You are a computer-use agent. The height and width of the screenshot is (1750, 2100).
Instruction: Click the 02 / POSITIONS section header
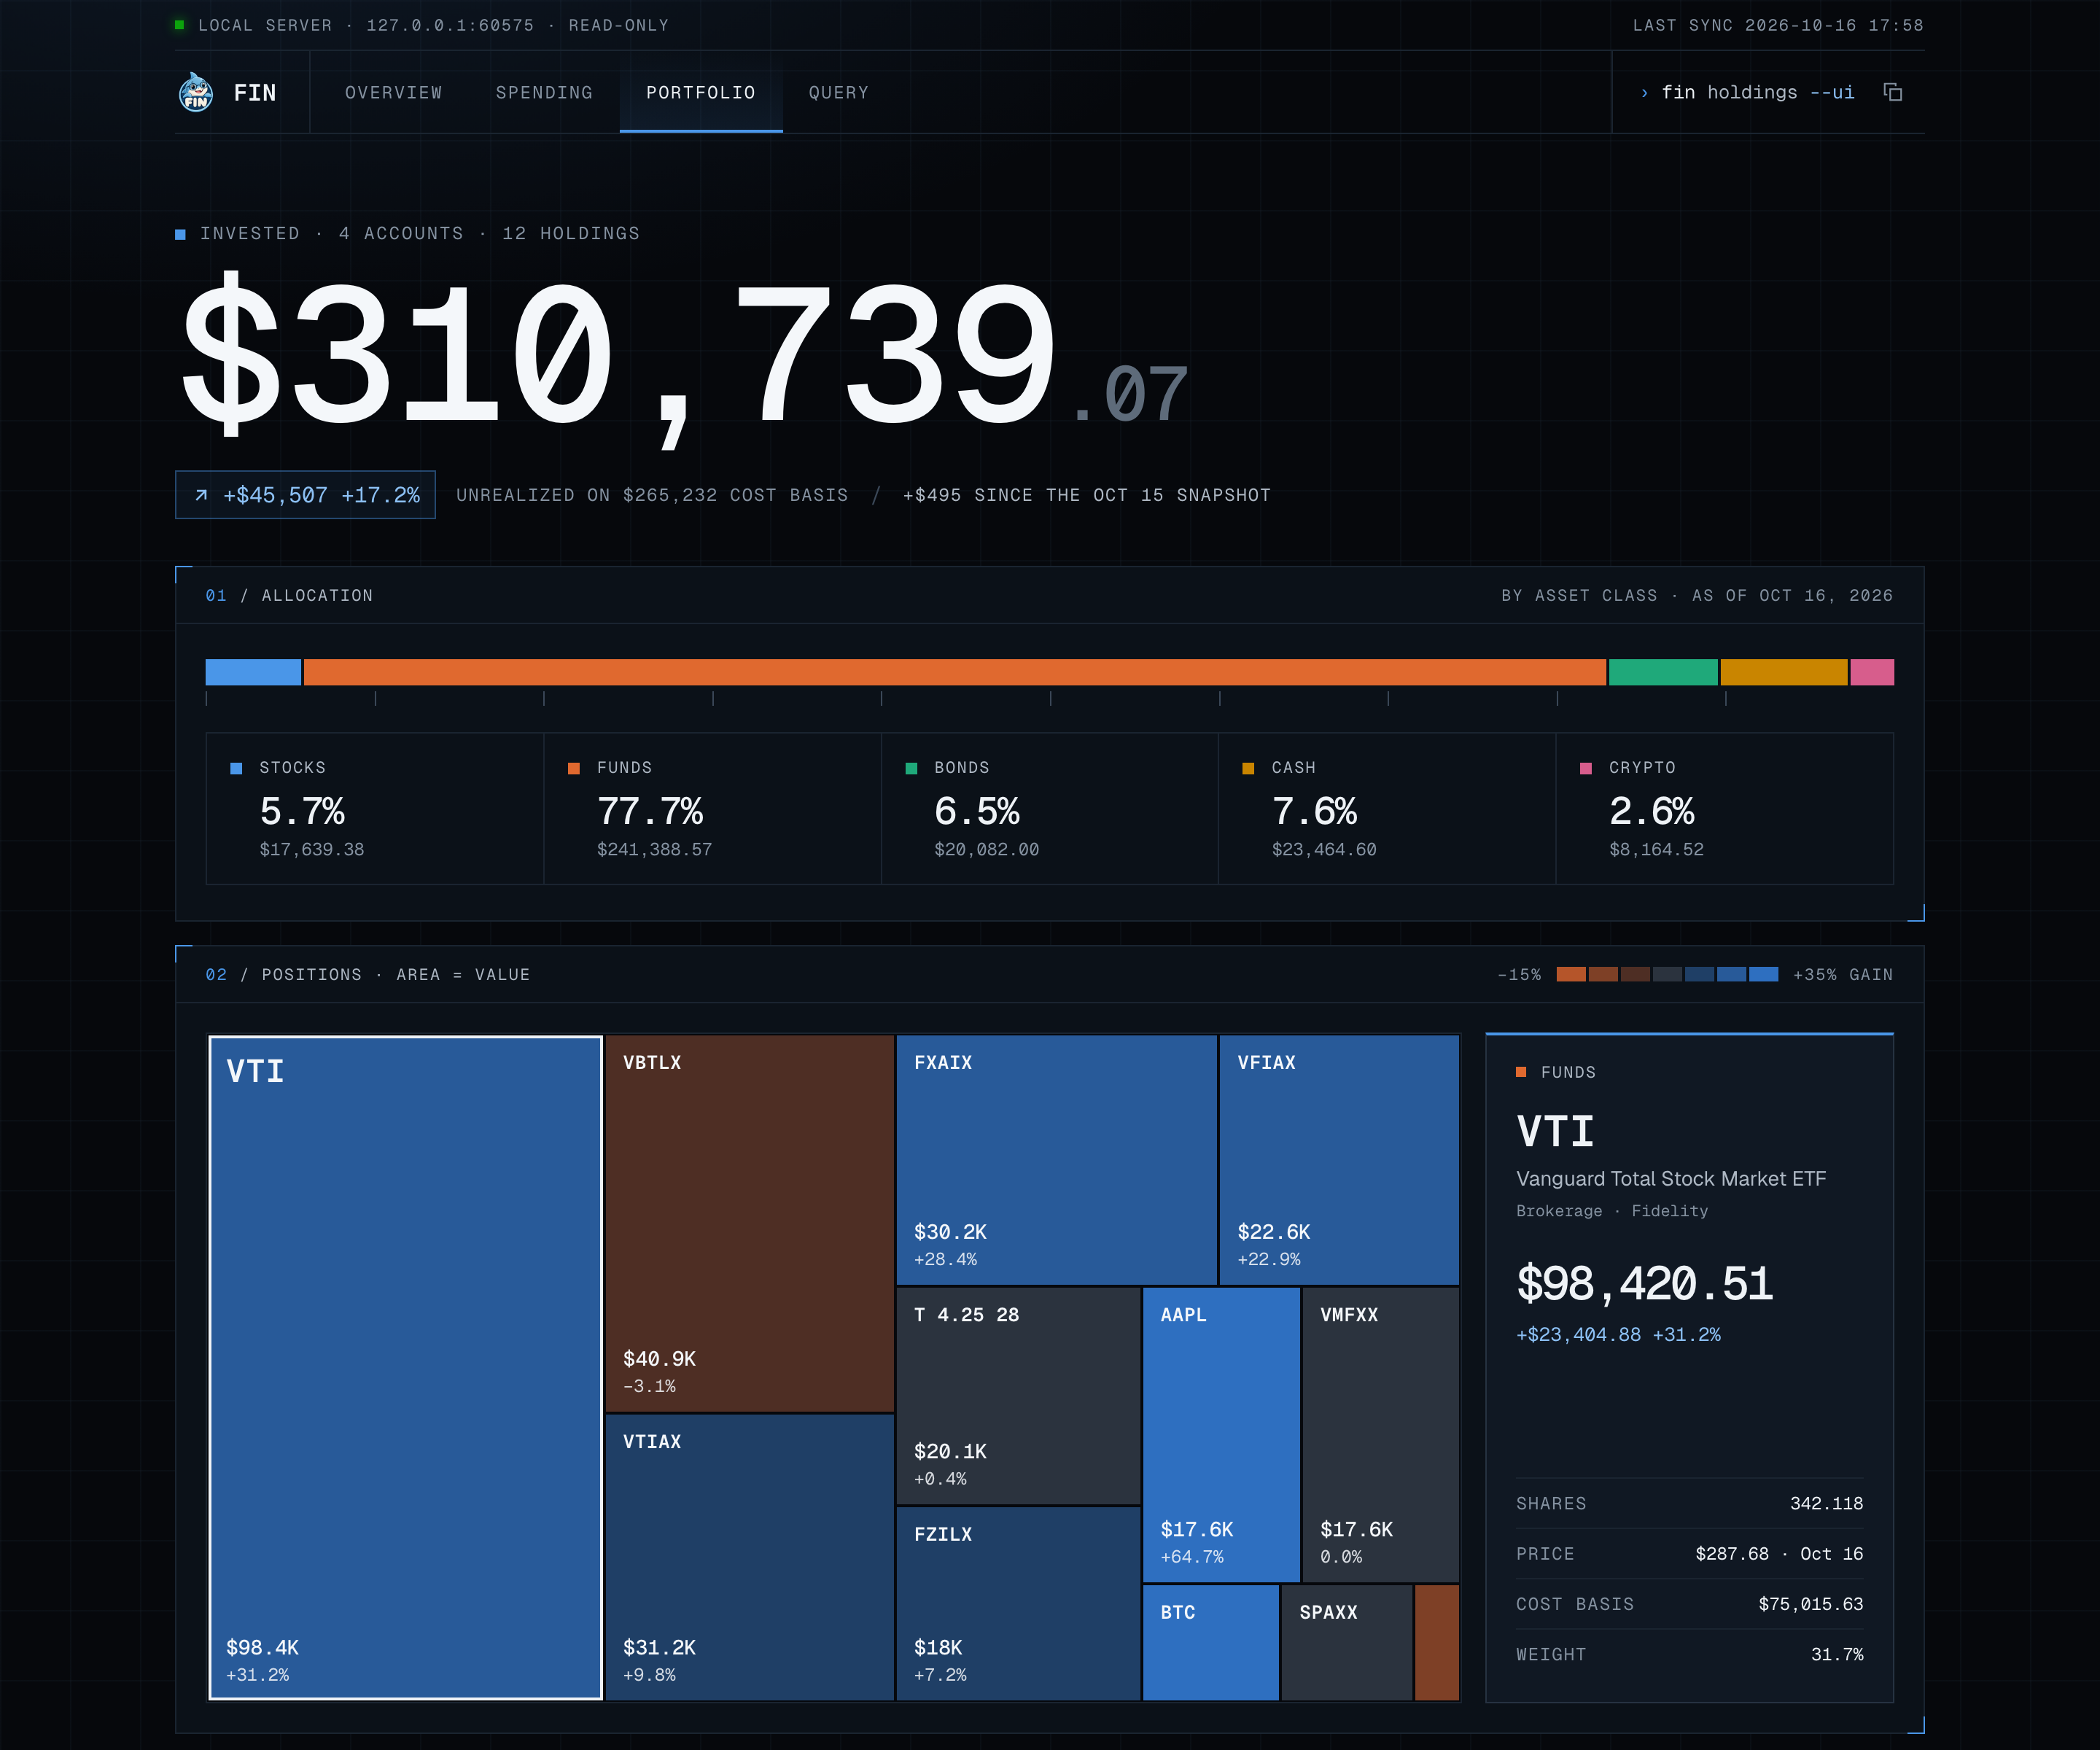coord(367,974)
